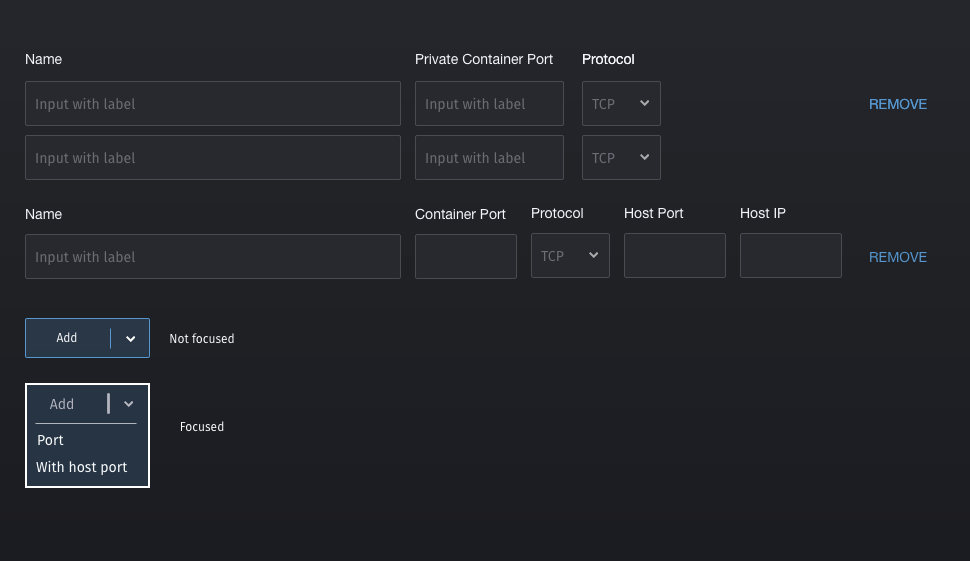Click REMOVE on the Private Container Port row
Image resolution: width=970 pixels, height=561 pixels.
click(x=897, y=104)
